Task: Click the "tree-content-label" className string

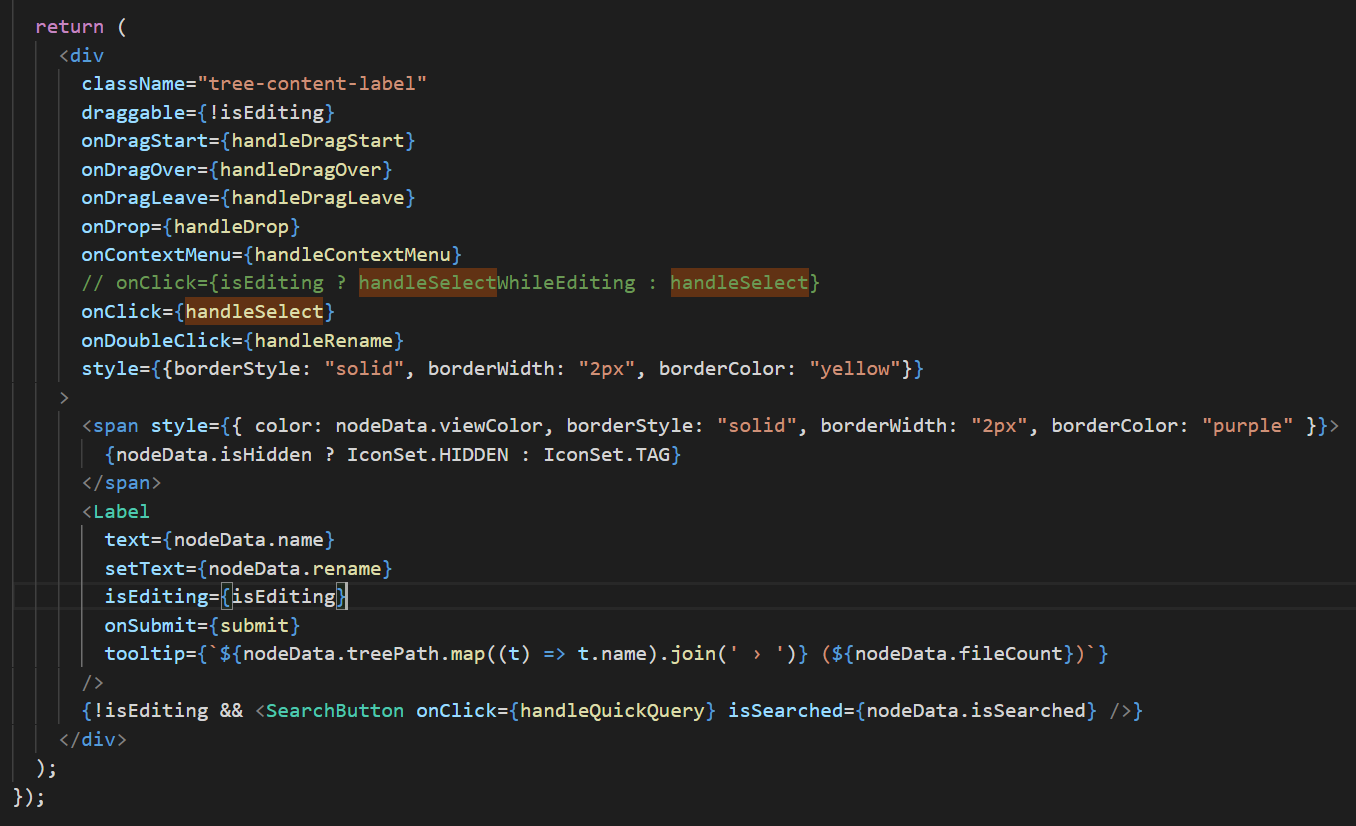Action: (313, 83)
